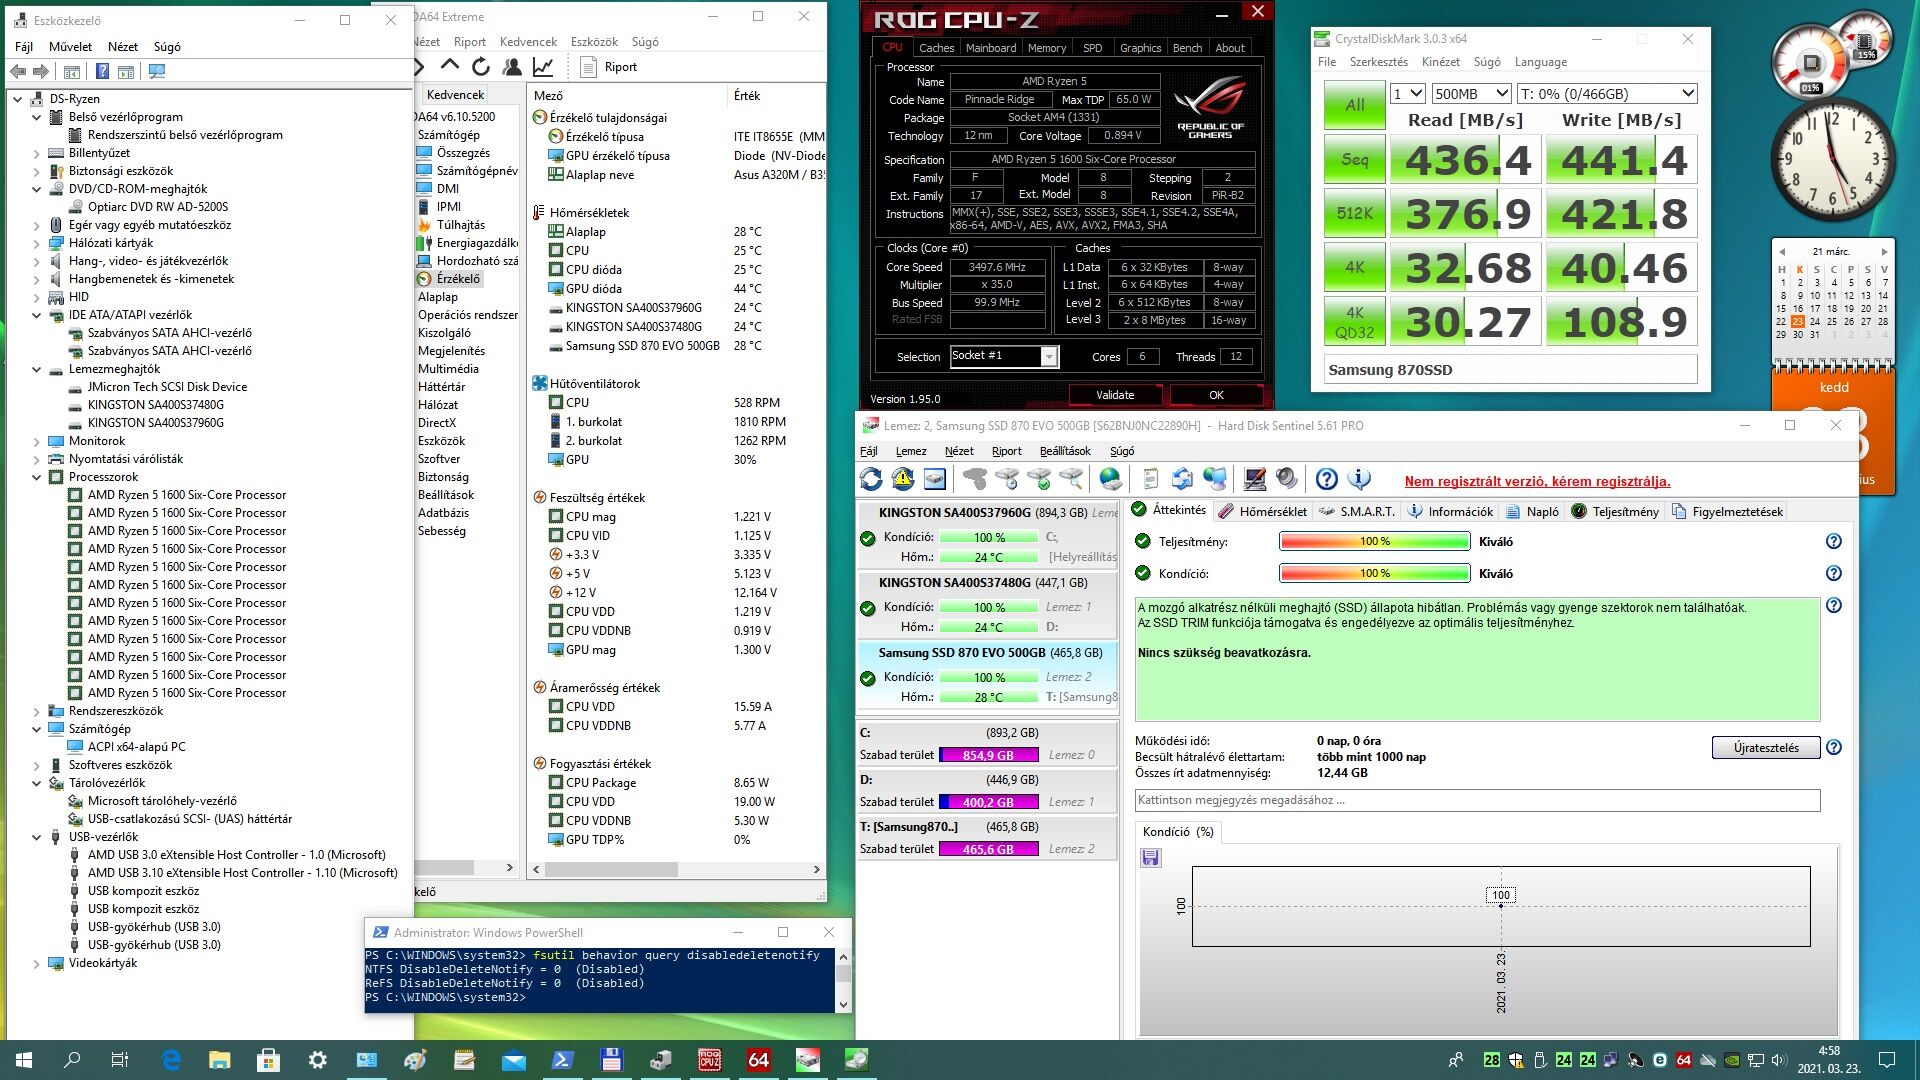This screenshot has width=1920, height=1080.
Task: Click the All button in CrystalDiskMark
Action: [1355, 105]
